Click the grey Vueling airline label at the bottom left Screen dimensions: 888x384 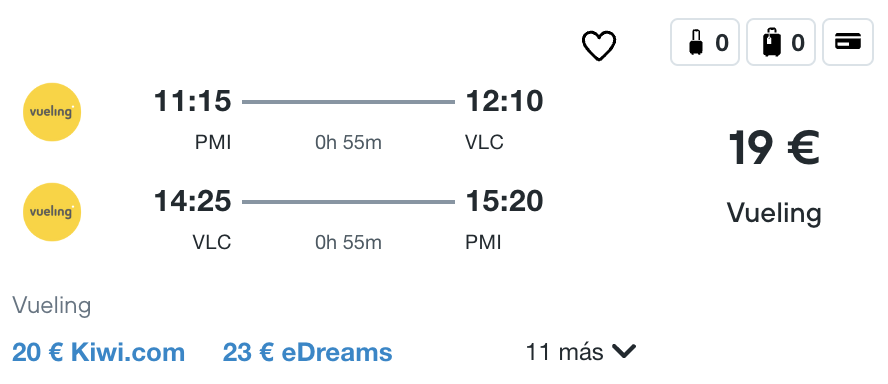pyautogui.click(x=52, y=306)
